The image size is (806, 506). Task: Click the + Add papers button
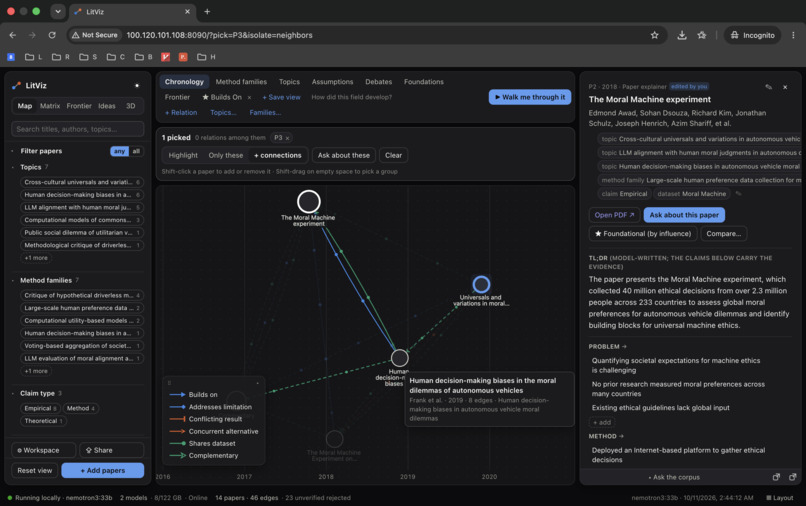point(103,471)
